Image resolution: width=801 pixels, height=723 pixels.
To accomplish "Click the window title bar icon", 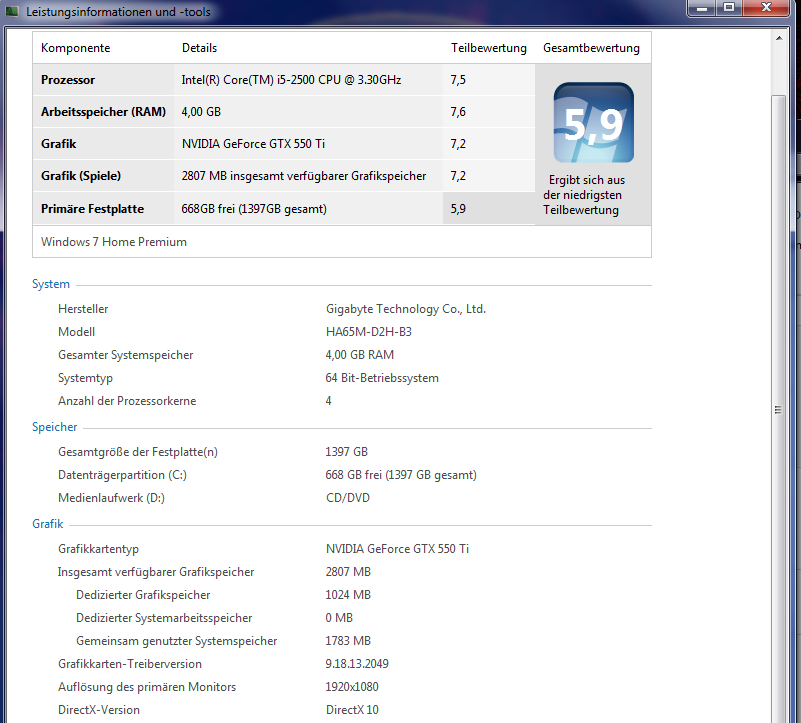I will (12, 11).
